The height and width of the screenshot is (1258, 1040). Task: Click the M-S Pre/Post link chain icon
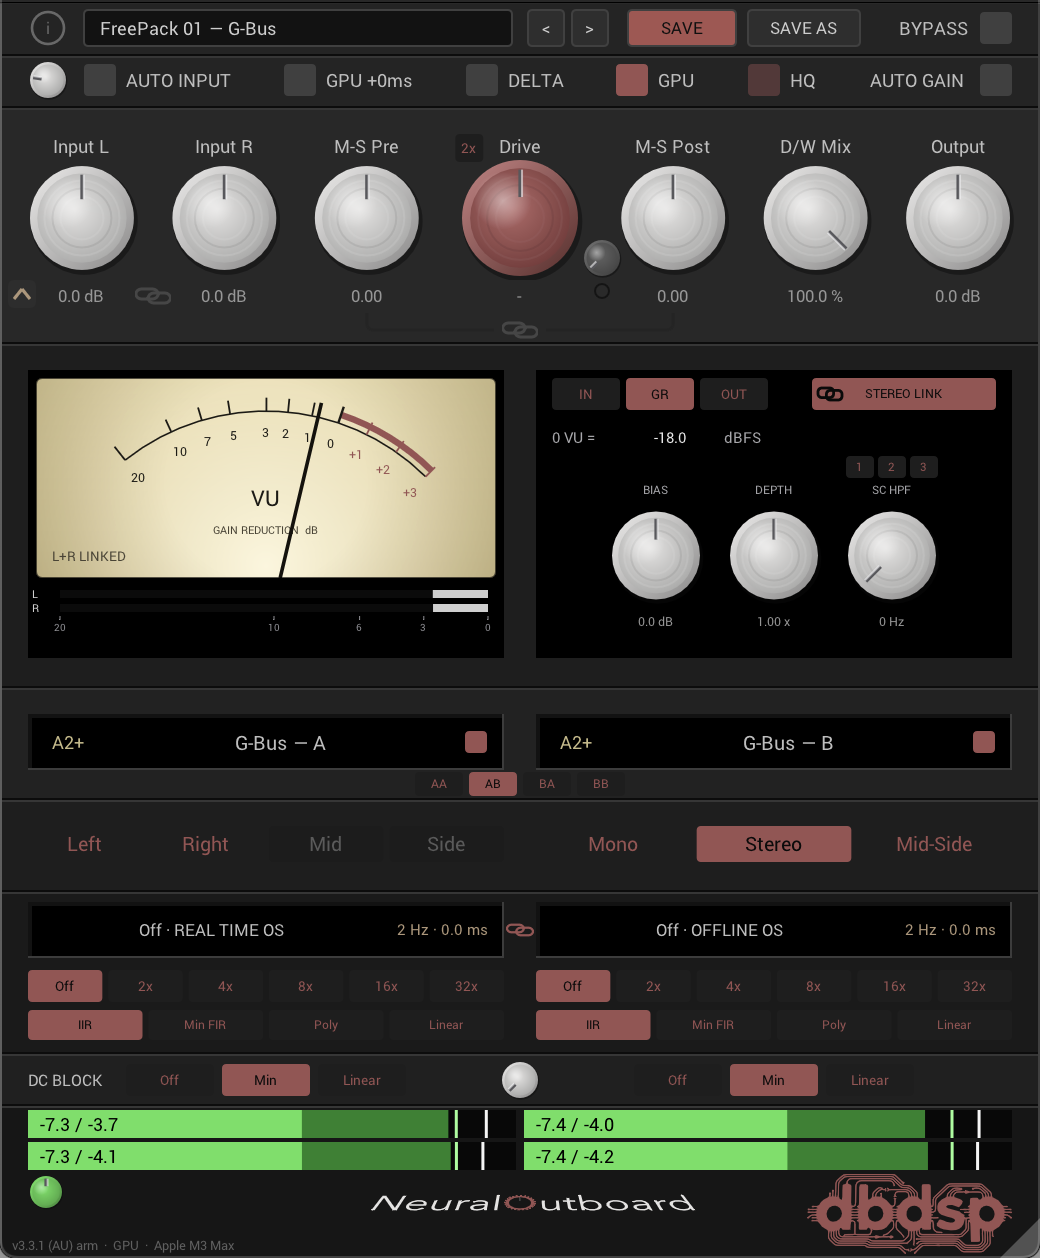point(520,329)
